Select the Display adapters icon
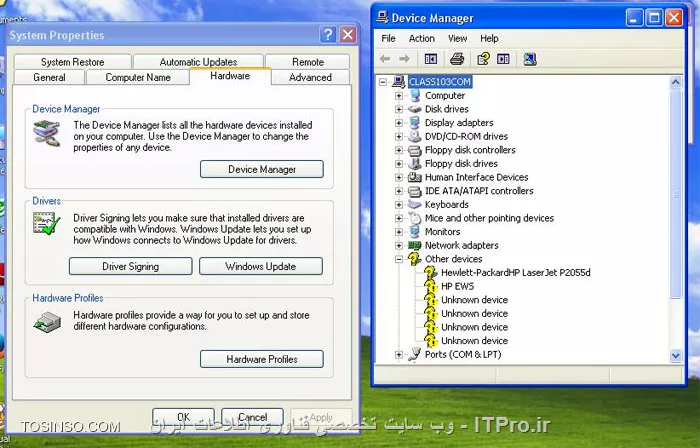This screenshot has width=700, height=448. pyautogui.click(x=415, y=123)
